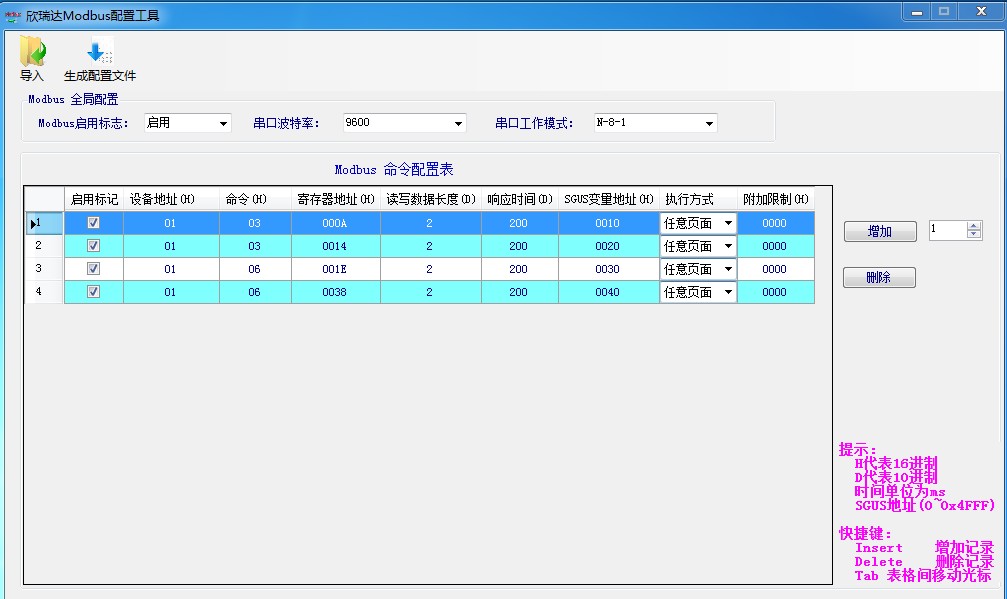Click the 导入 import folder icon

[32, 51]
